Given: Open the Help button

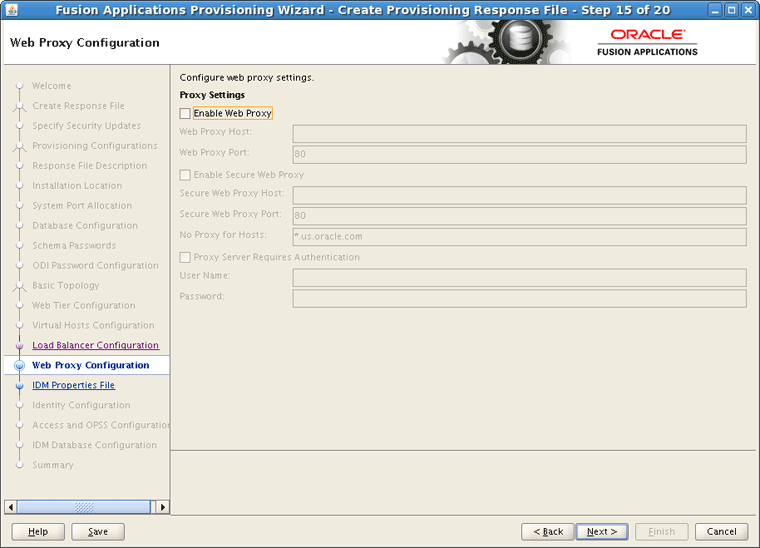Looking at the screenshot, I should (38, 532).
